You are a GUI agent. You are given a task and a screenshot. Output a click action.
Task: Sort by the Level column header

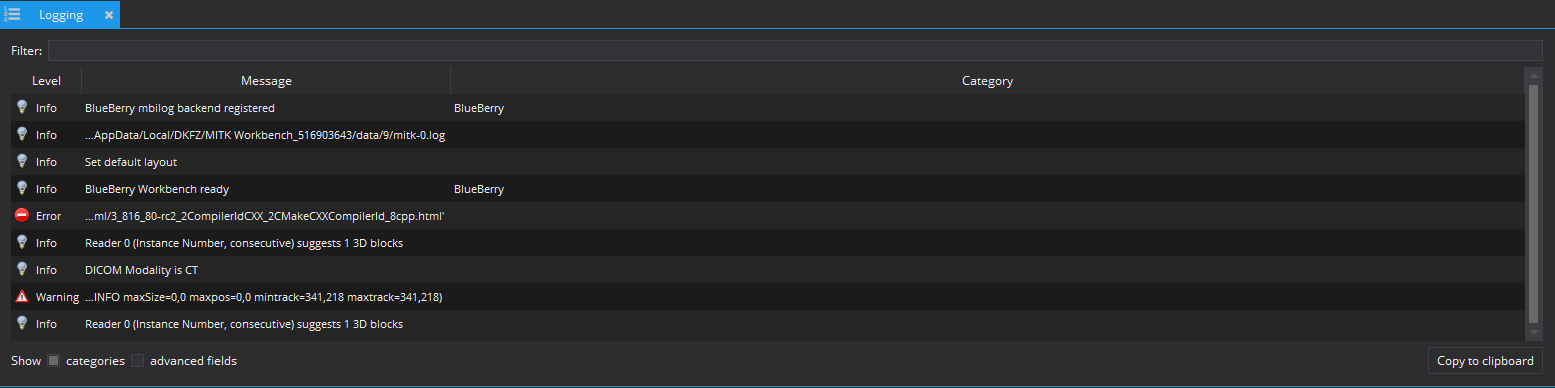[x=46, y=81]
